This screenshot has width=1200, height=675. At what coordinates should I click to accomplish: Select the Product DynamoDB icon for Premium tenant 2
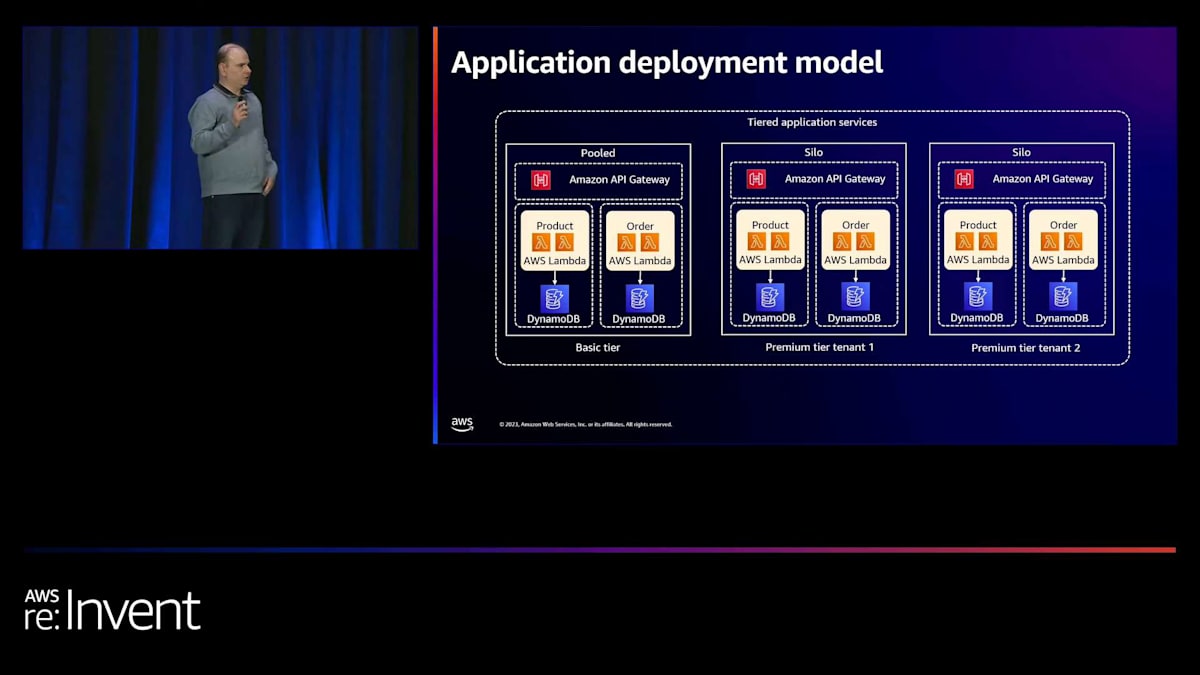(x=978, y=297)
